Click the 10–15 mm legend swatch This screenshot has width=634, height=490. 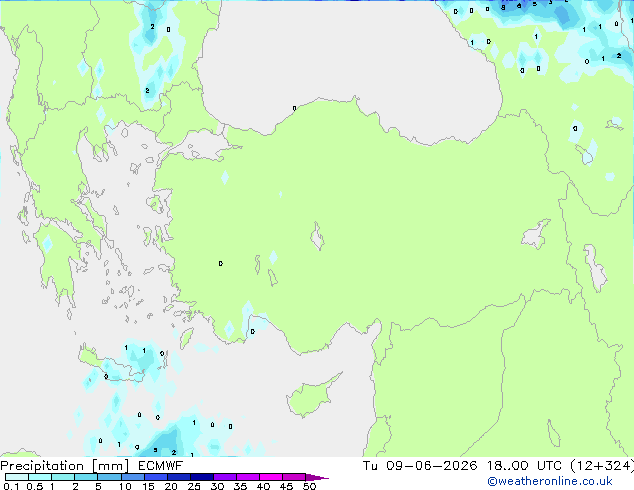tap(132, 477)
